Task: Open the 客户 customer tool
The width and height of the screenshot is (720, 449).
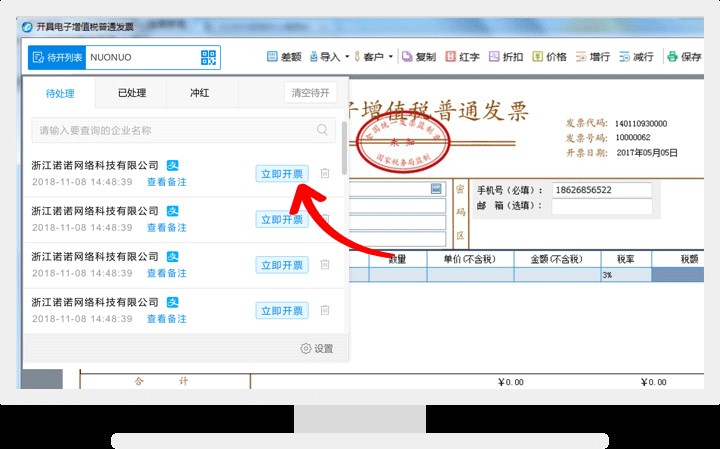Action: tap(368, 56)
